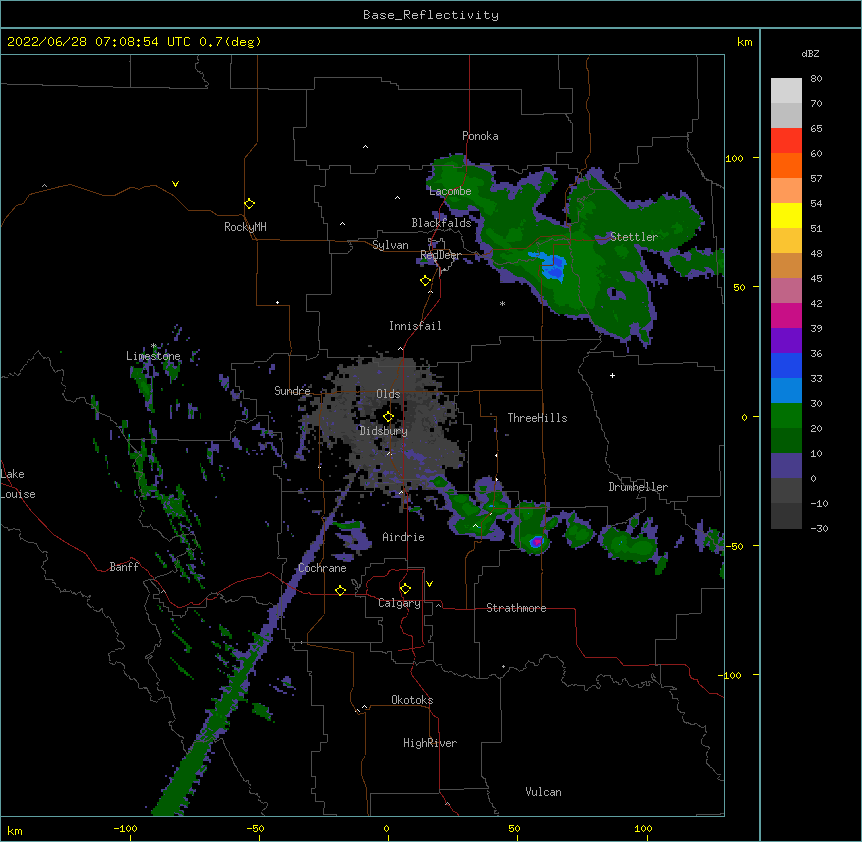Click the Ponoka city label
The image size is (862, 842).
point(480,136)
